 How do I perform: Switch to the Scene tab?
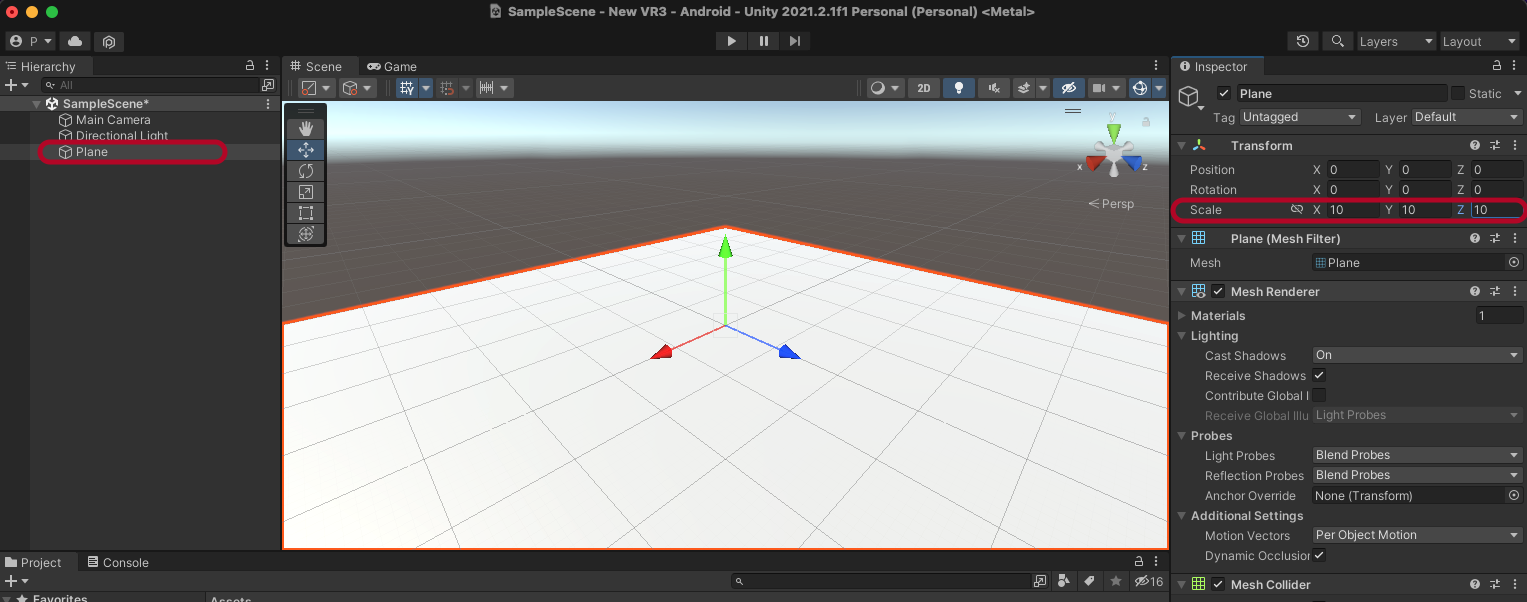tap(316, 66)
